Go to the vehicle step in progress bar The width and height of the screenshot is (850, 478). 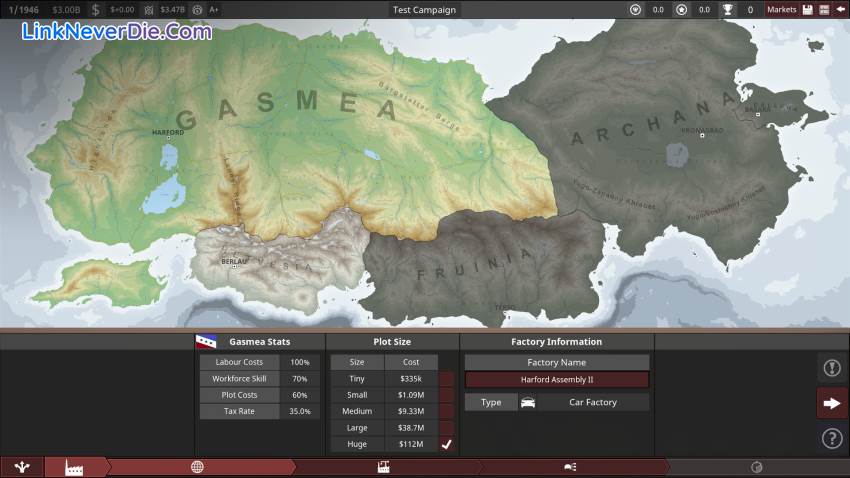[570, 467]
